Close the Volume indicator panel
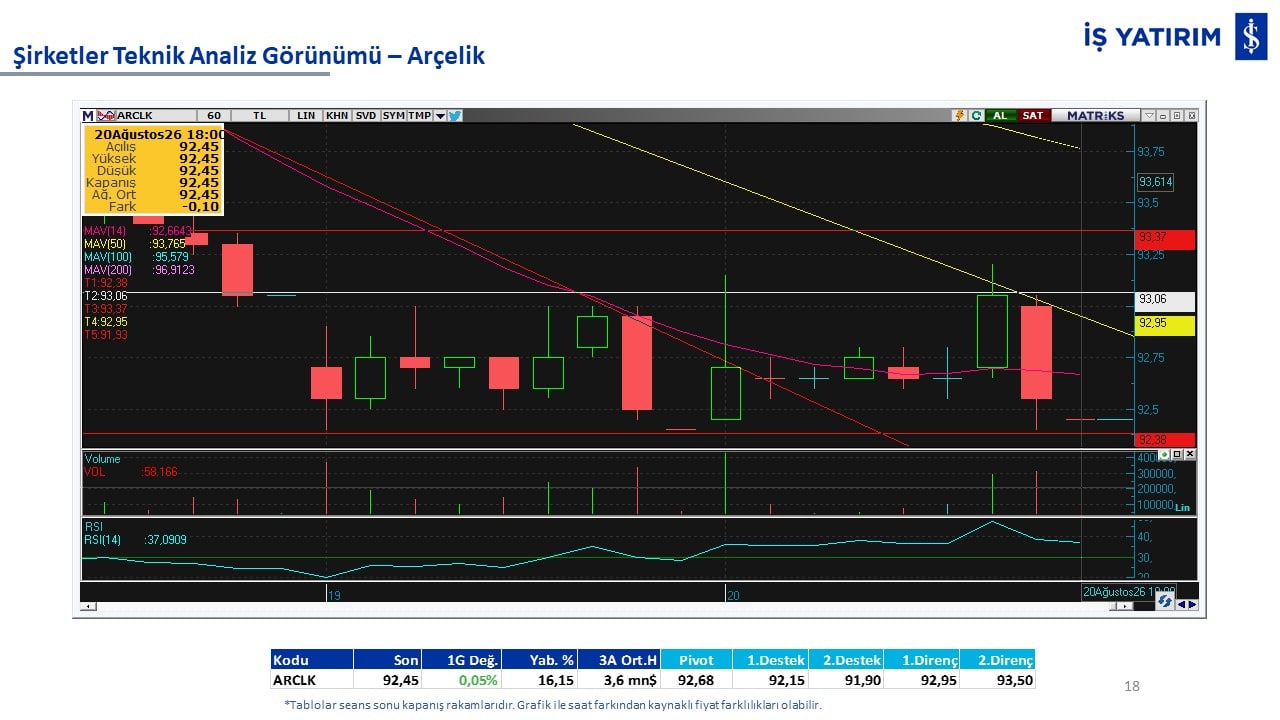This screenshot has height=720, width=1280. [1189, 454]
